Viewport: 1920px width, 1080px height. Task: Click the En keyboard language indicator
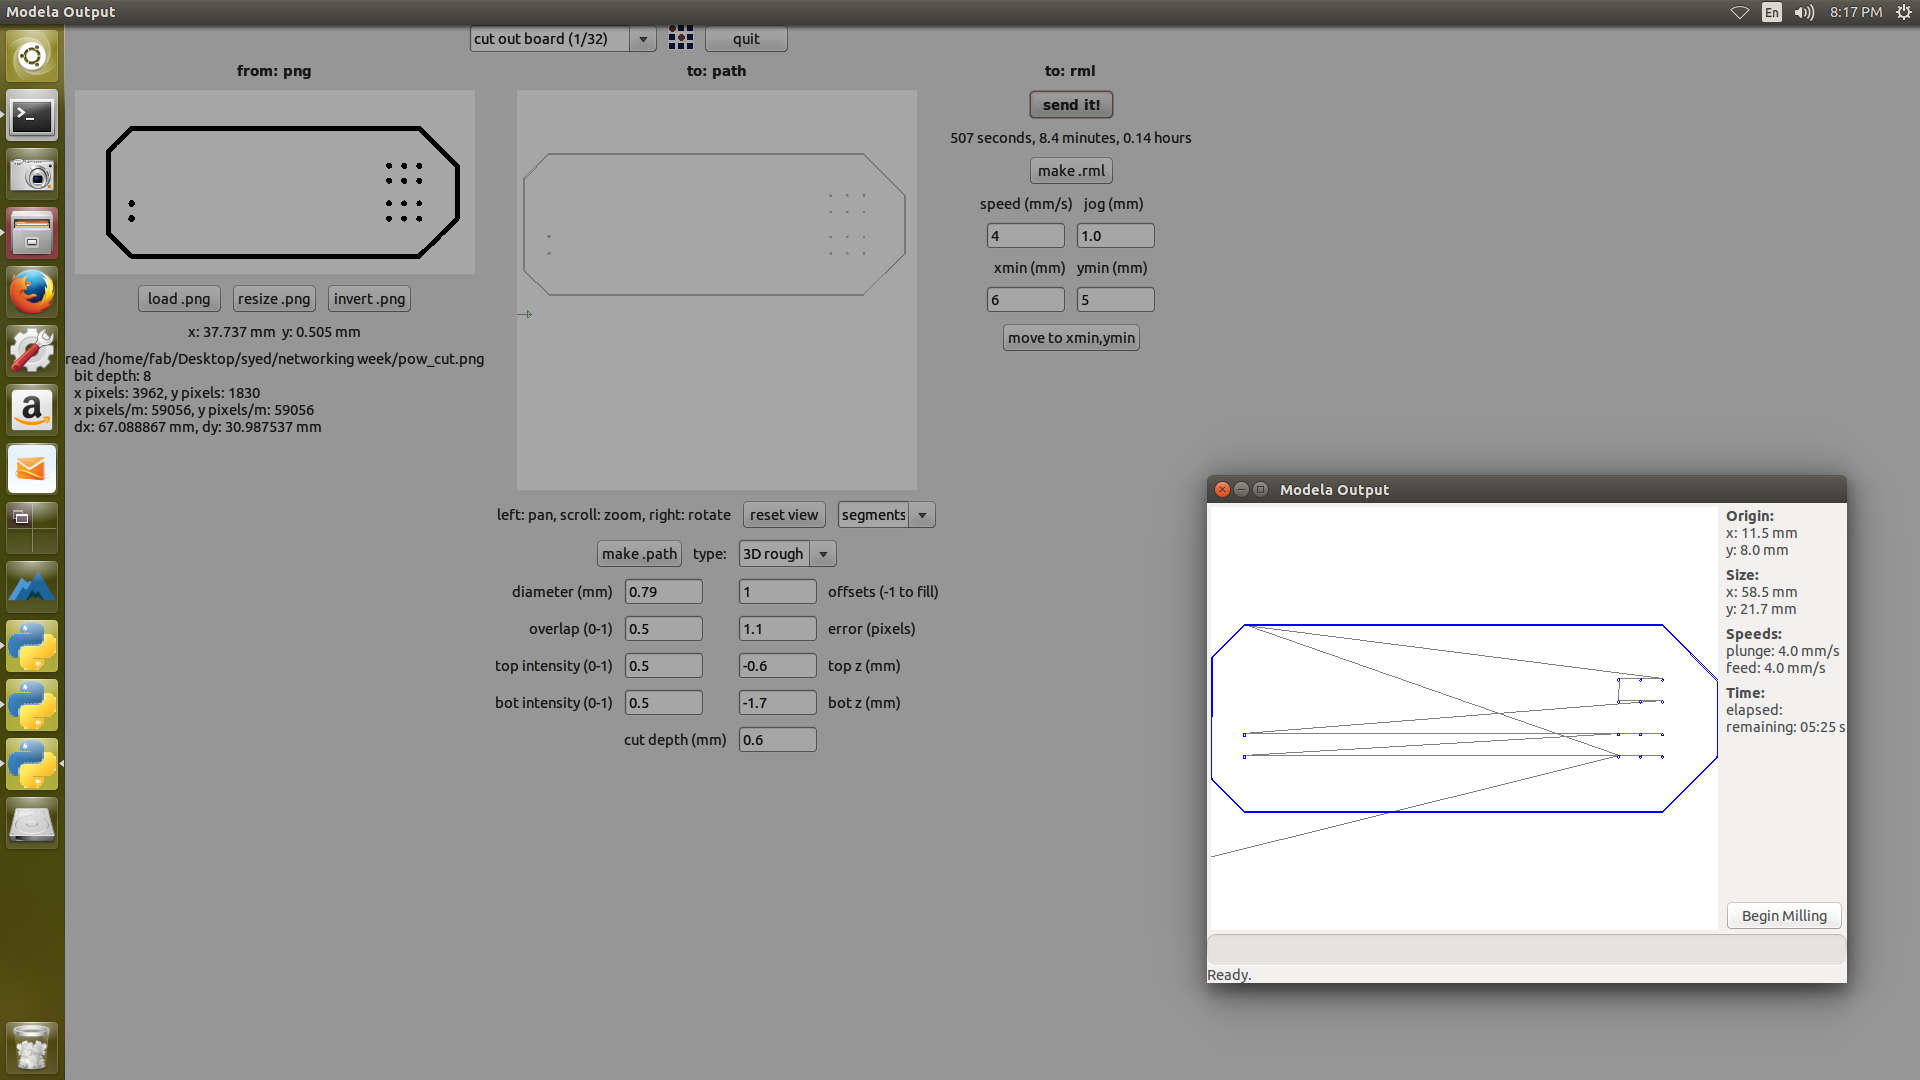[x=1772, y=12]
